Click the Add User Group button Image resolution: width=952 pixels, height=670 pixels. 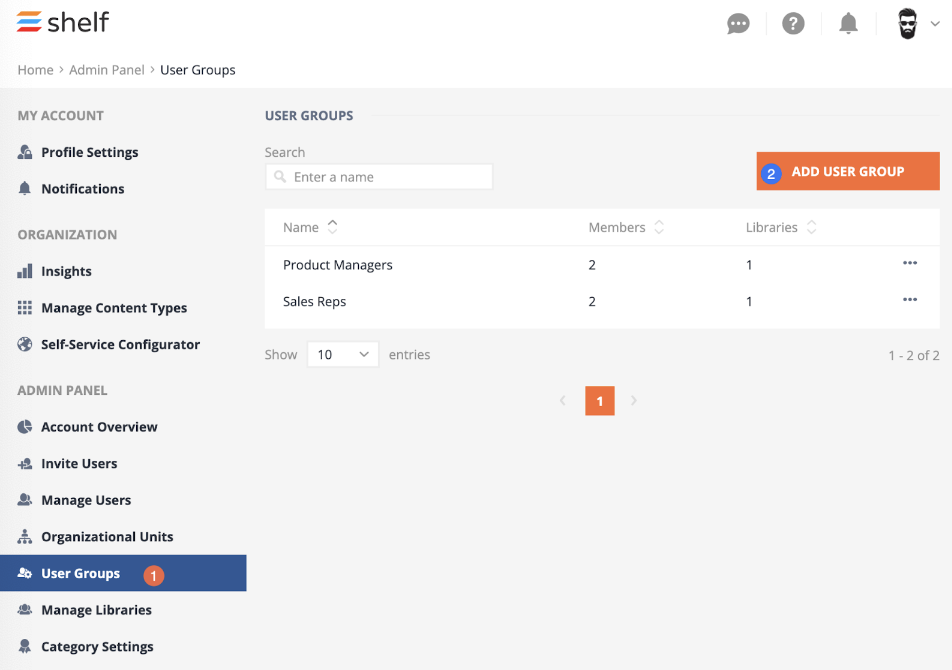pyautogui.click(x=848, y=171)
